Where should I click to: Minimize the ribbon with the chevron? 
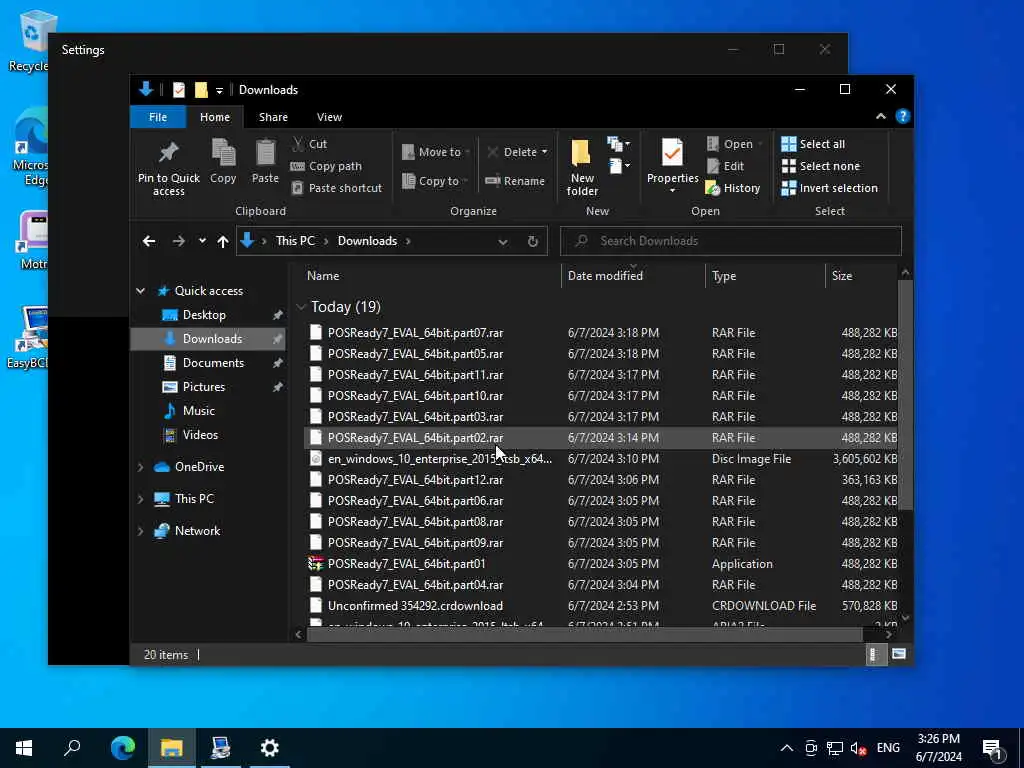(880, 116)
